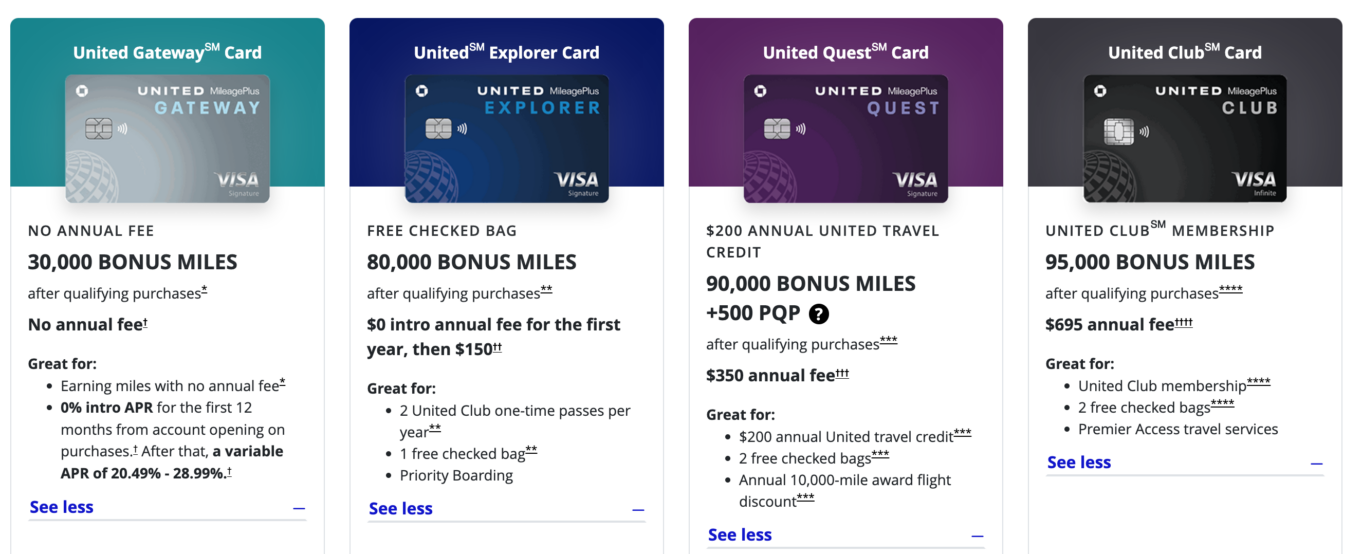The image size is (1362, 554).
Task: Click United Gateway Card title header
Action: pos(167,52)
